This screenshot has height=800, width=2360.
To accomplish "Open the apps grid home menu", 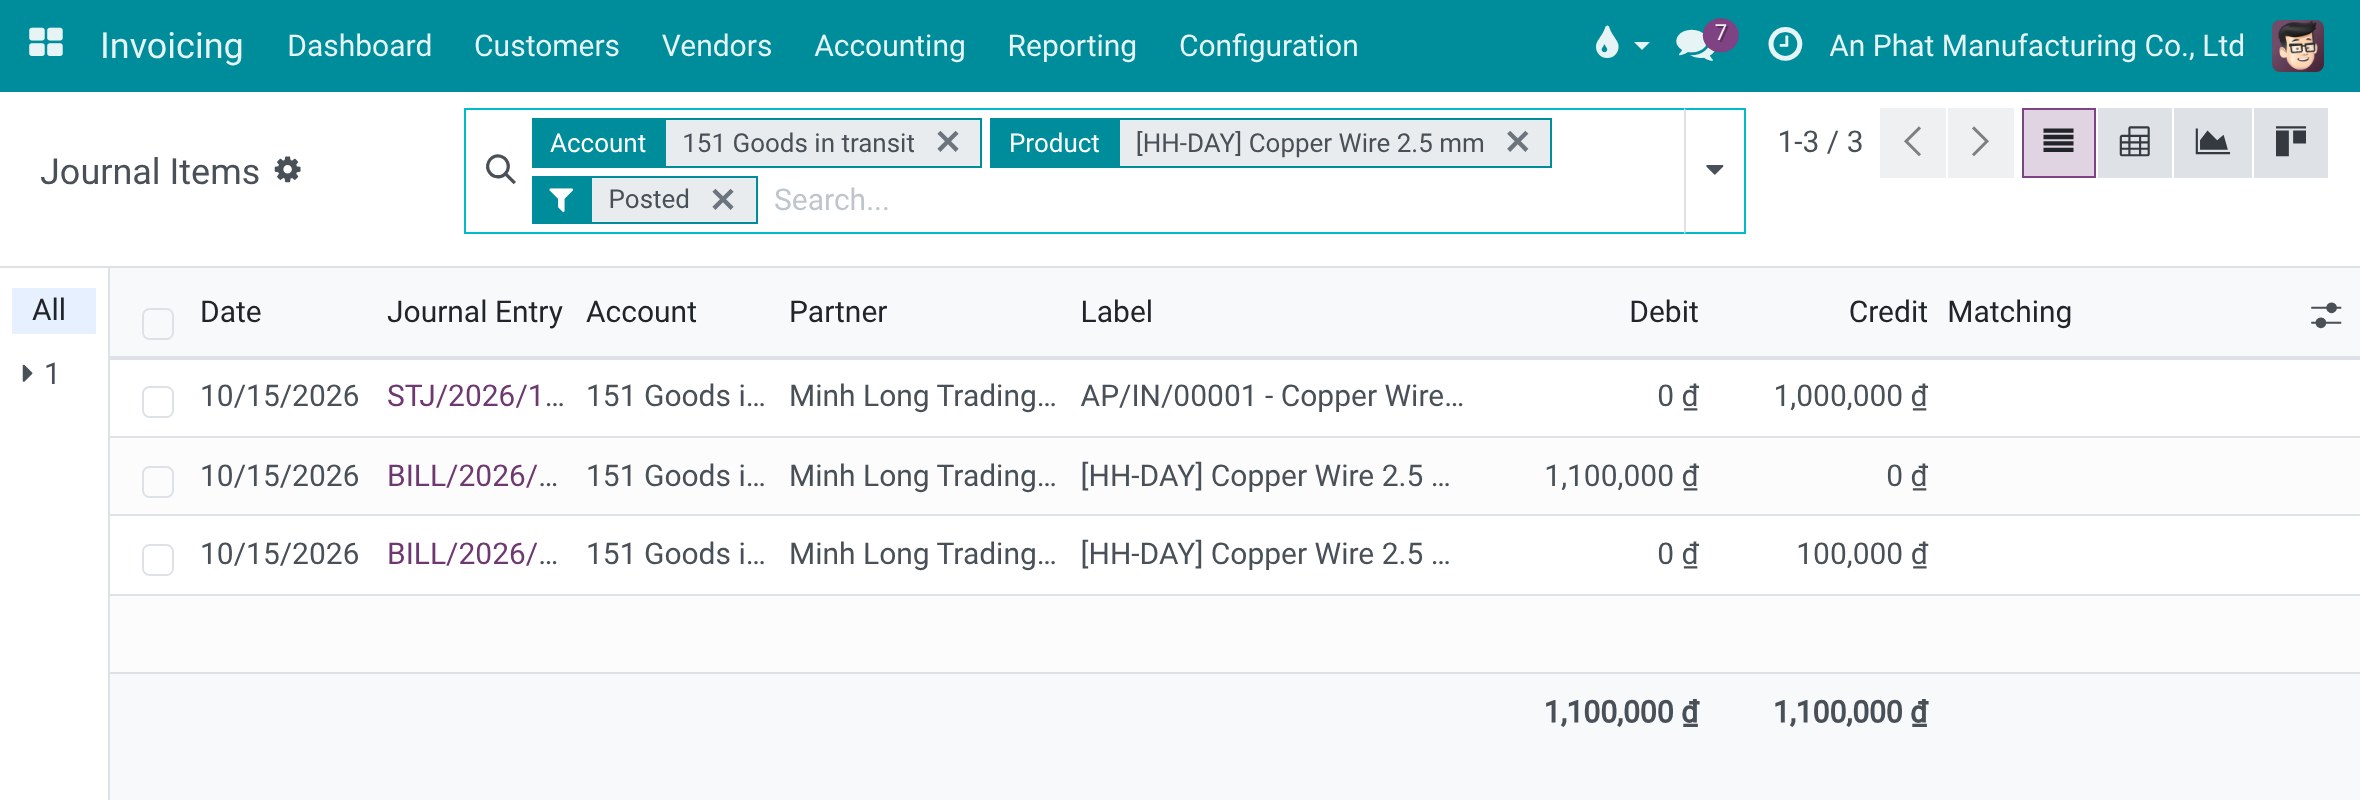I will tap(46, 44).
